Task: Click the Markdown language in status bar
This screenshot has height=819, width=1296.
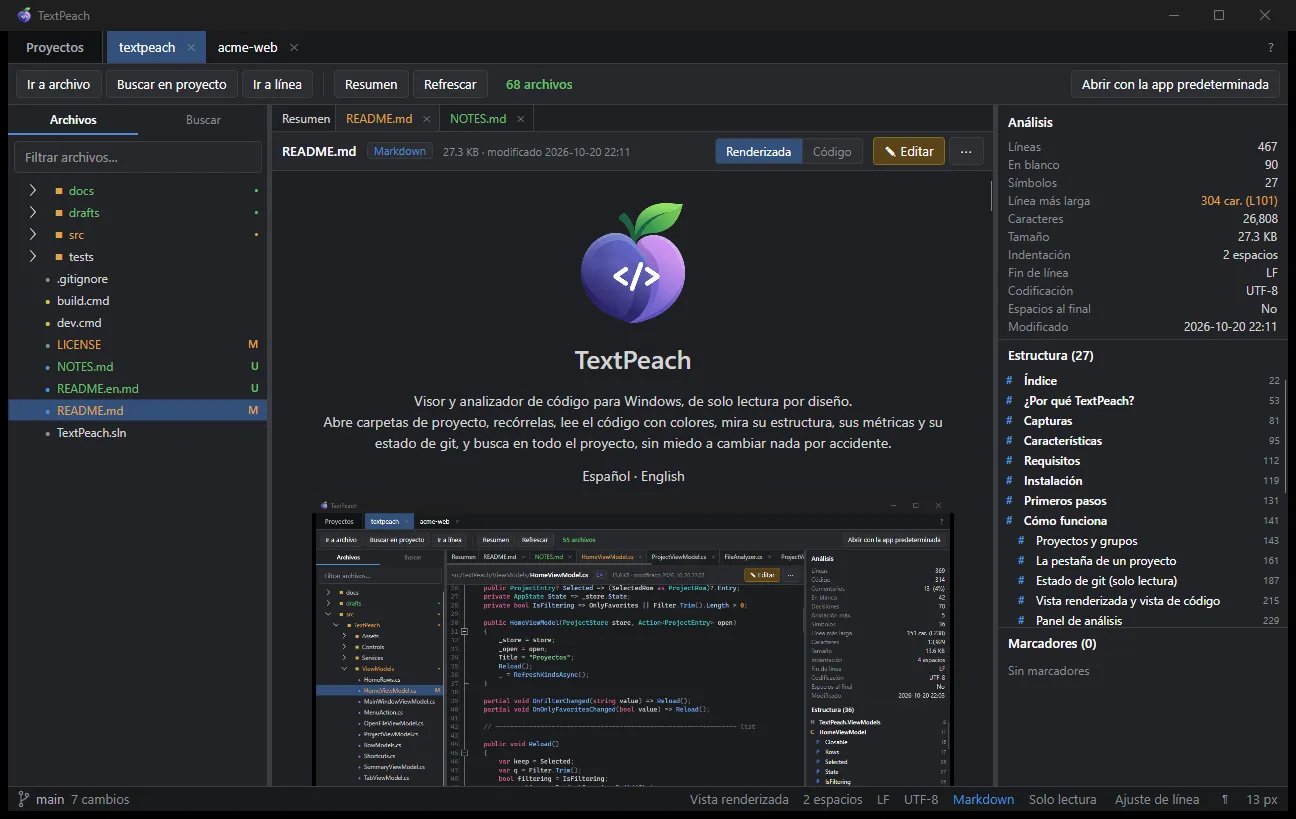Action: (983, 799)
